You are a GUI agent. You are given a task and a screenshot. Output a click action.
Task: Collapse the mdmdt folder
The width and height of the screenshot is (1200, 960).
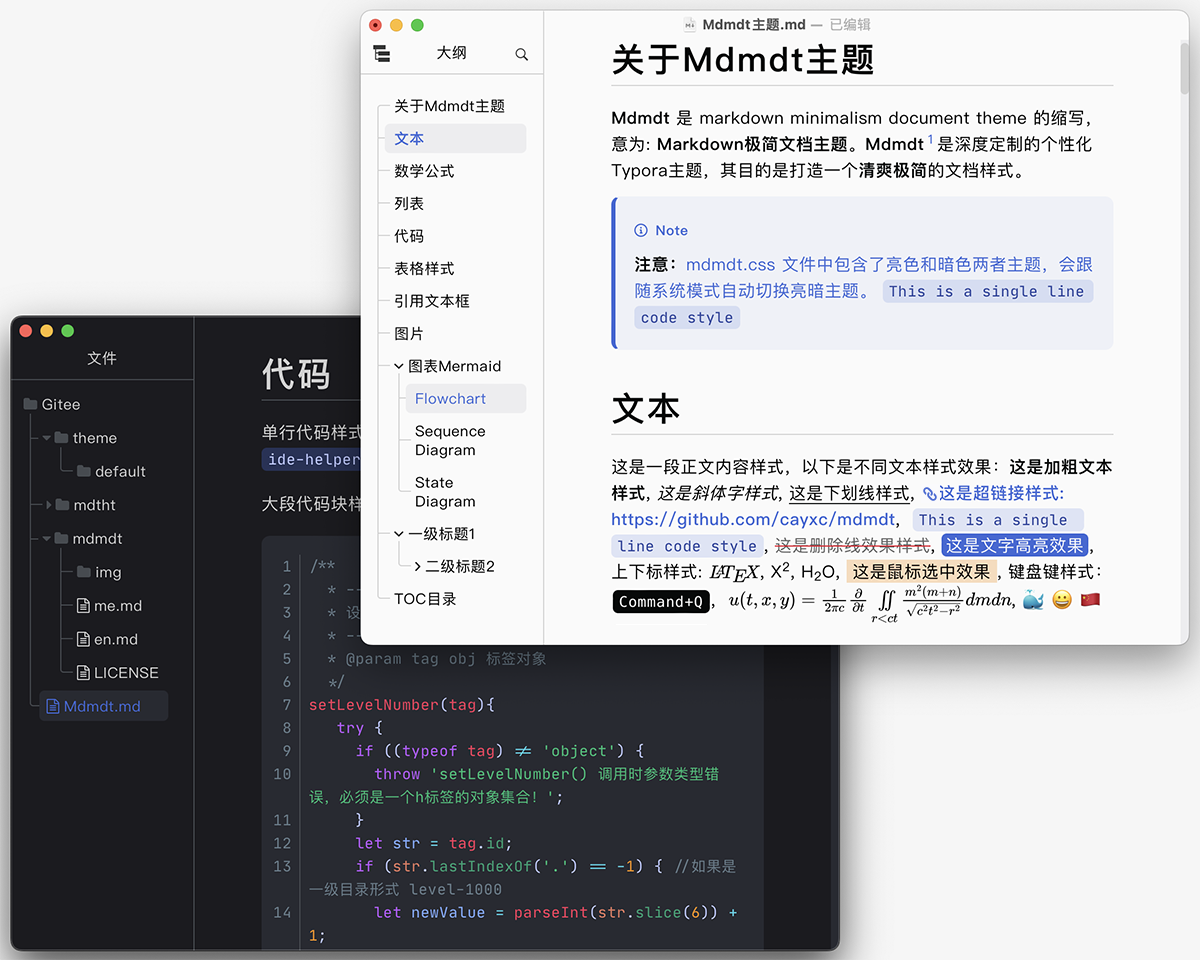47,539
